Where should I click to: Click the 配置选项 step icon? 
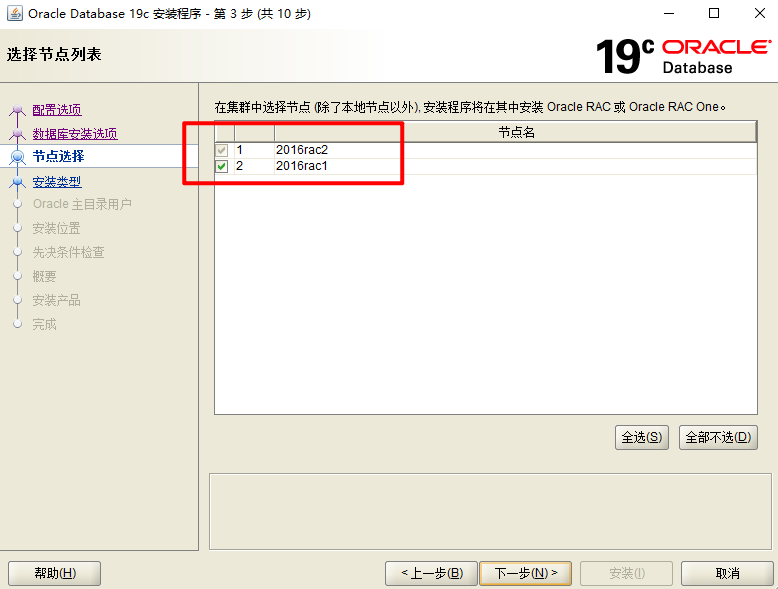[x=17, y=111]
